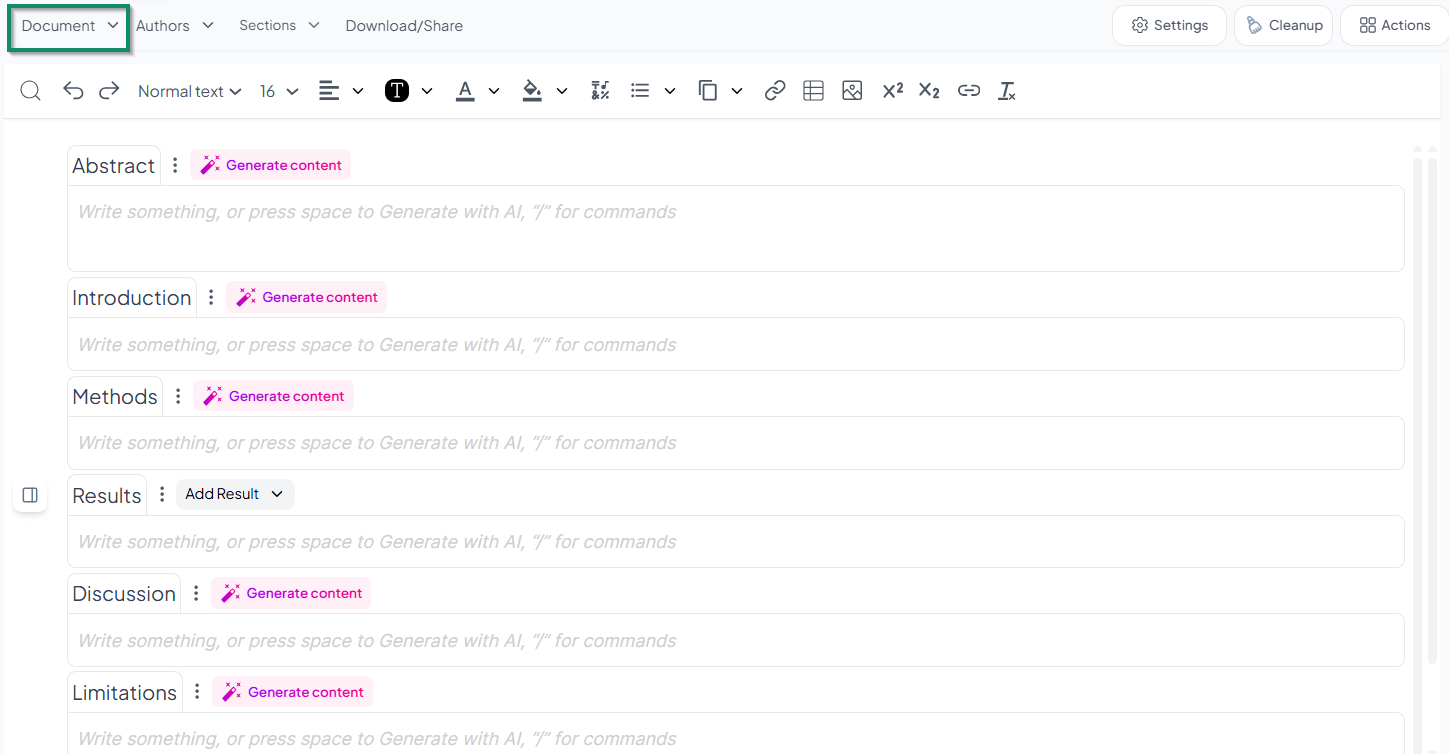Viewport: 1449px width, 754px height.
Task: Open the font size 16 dropdown
Action: coord(279,91)
